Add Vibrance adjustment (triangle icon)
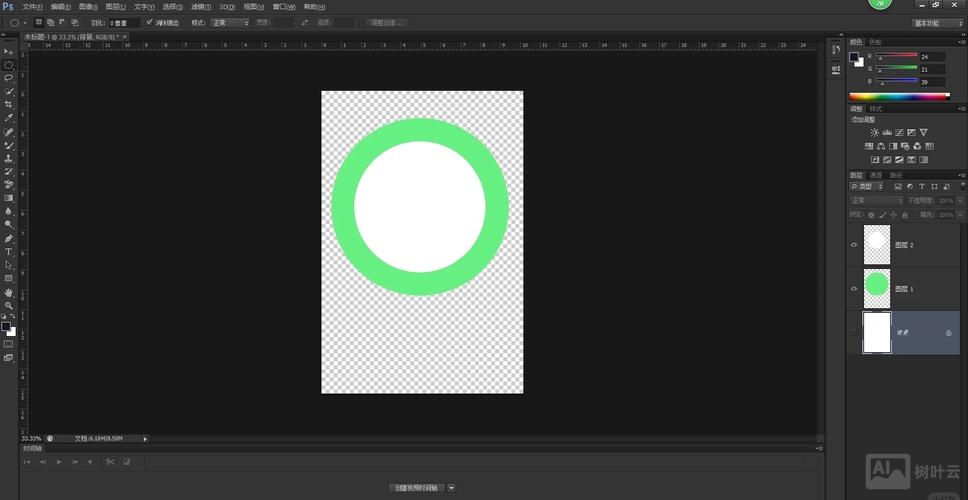This screenshot has width=968, height=500. [x=924, y=132]
